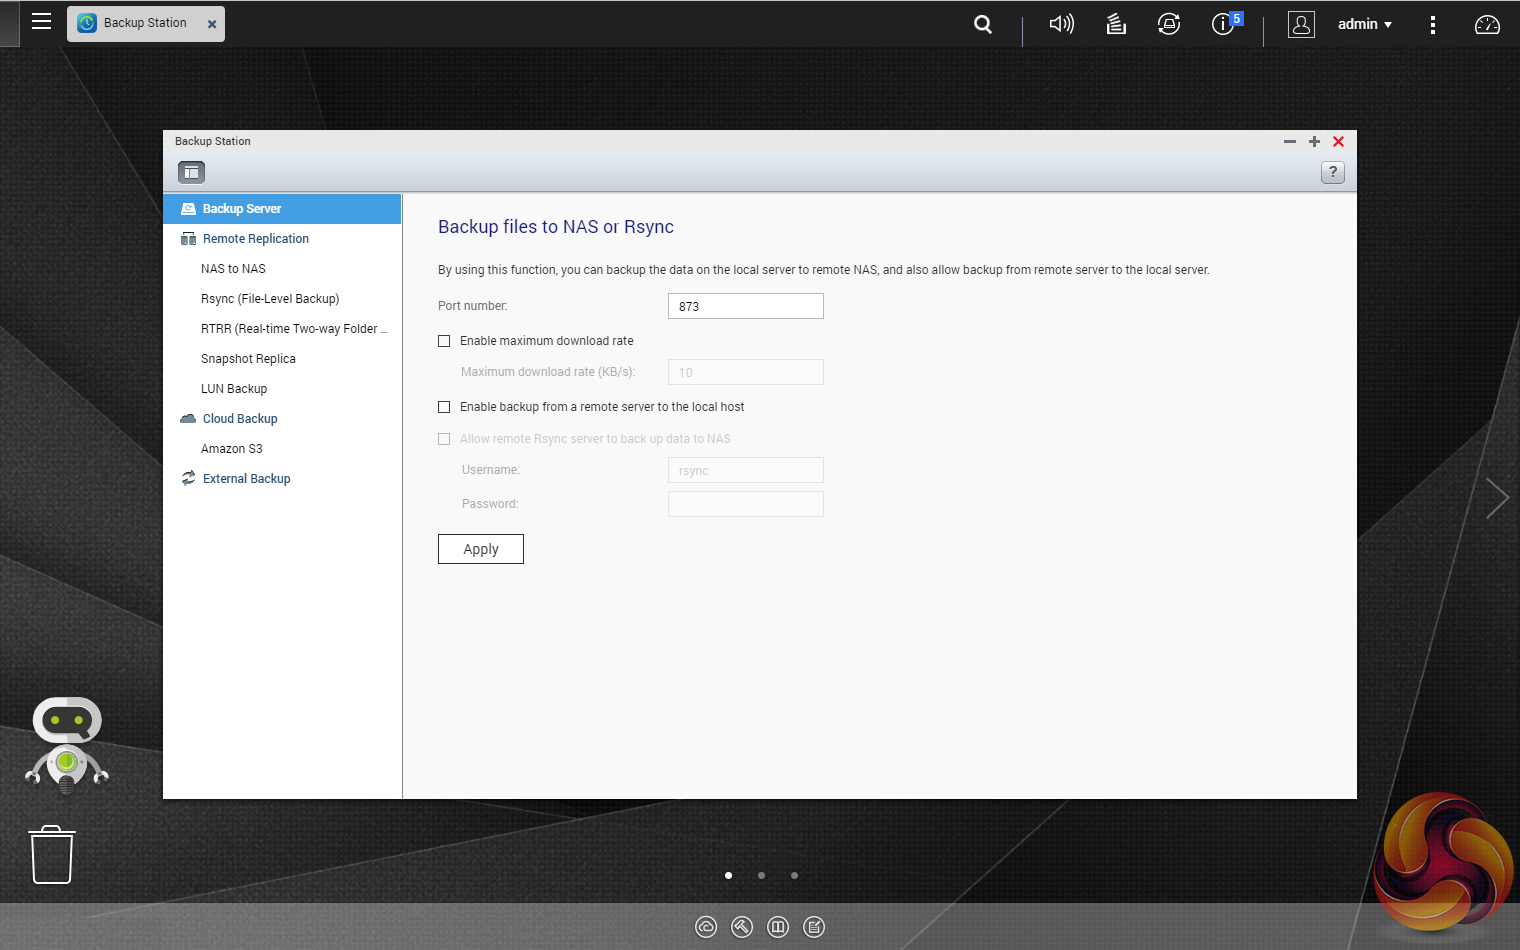
Task: Toggle the Backup Station sidebar panel icon
Action: 191,172
